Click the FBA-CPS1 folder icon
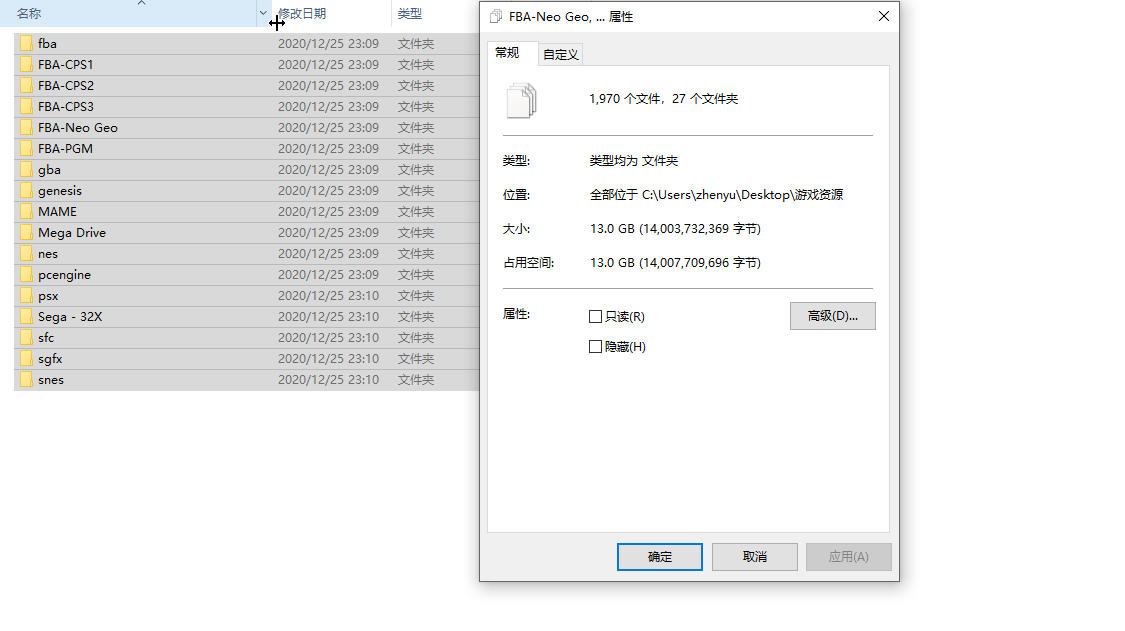The height and width of the screenshot is (631, 1125). tap(27, 65)
